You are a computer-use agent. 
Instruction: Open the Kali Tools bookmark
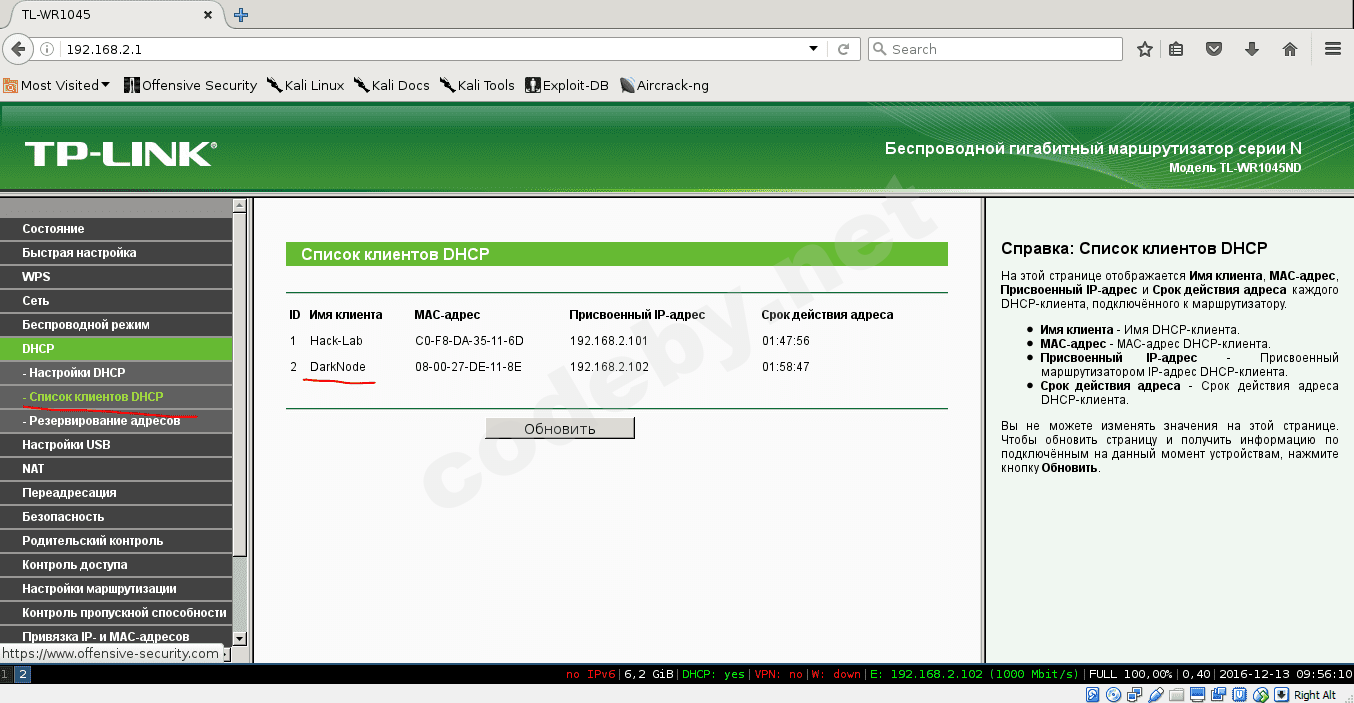(x=477, y=85)
